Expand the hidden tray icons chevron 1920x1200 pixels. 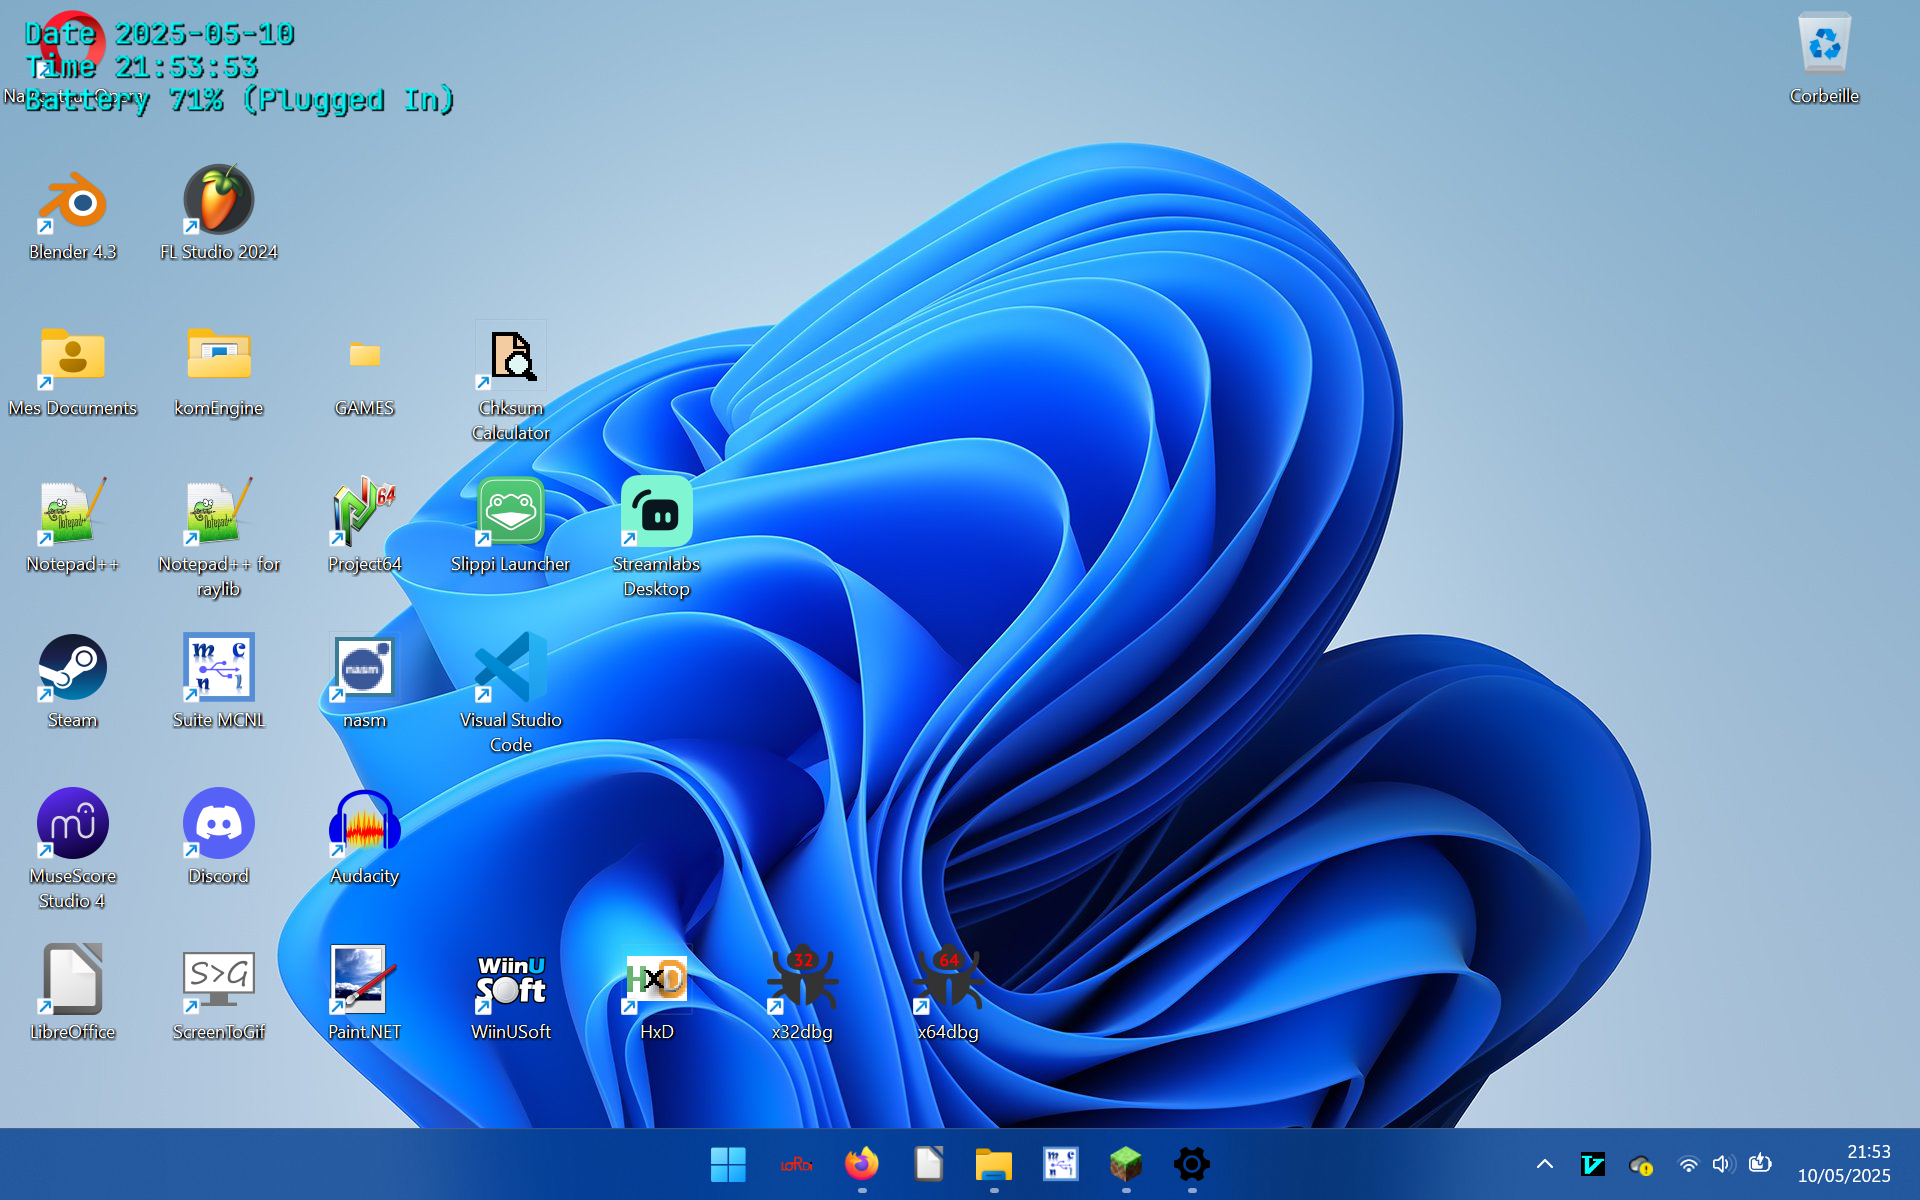coord(1545,1164)
